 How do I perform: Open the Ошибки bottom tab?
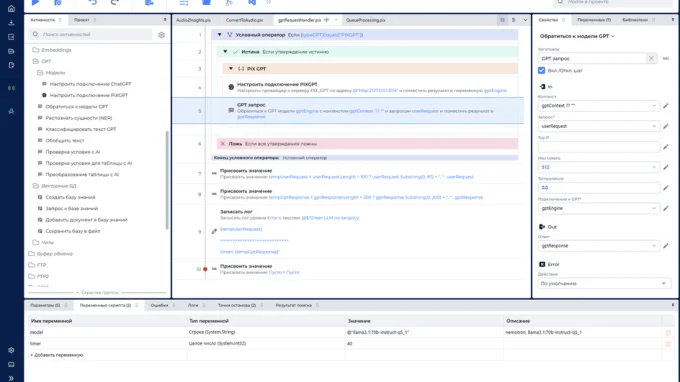pyautogui.click(x=159, y=305)
